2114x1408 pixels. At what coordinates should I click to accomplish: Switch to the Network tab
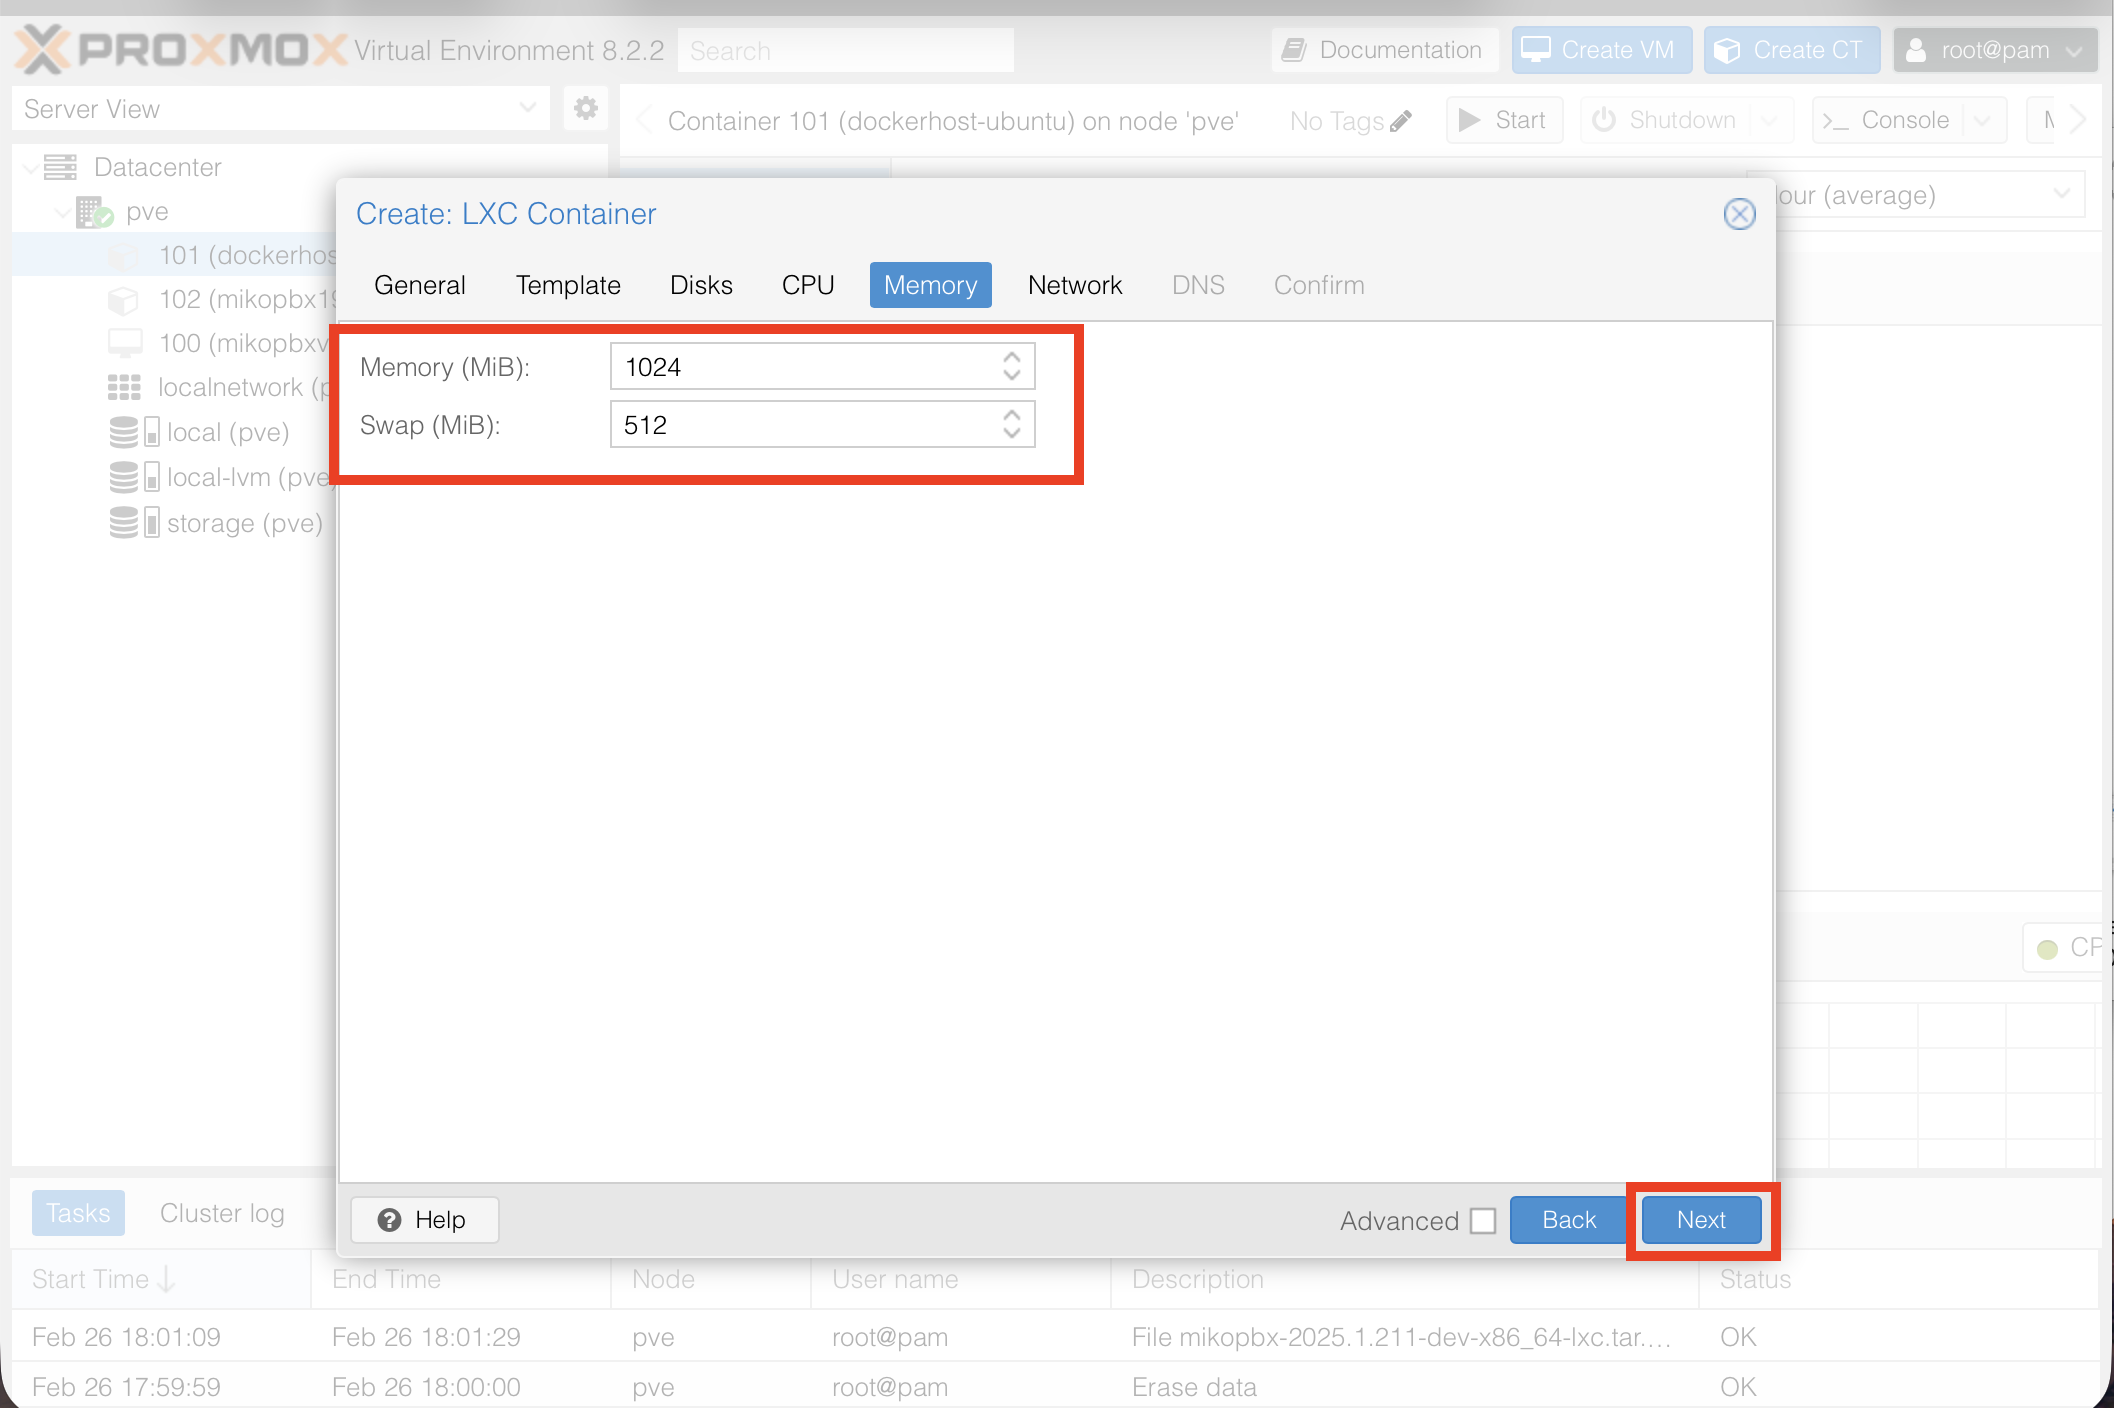click(x=1075, y=285)
